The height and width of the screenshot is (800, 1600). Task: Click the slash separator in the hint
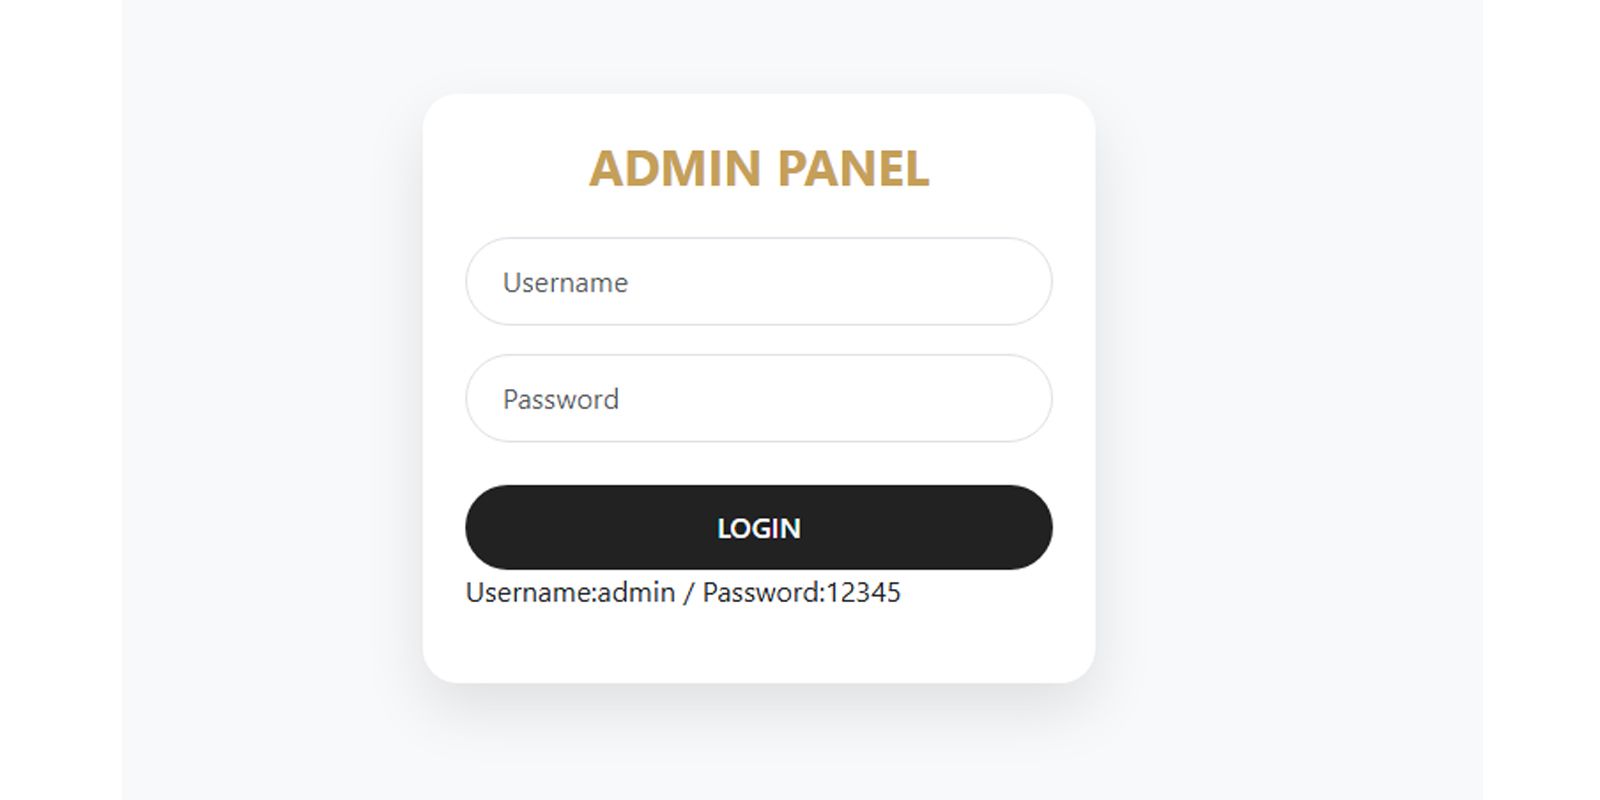688,593
